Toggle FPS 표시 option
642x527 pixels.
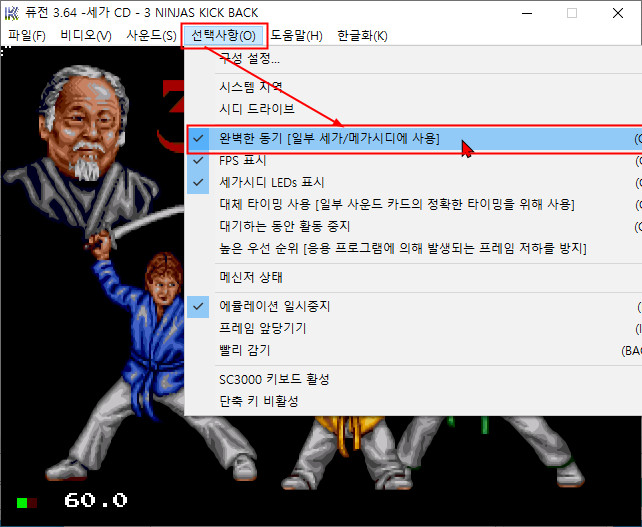pos(414,161)
